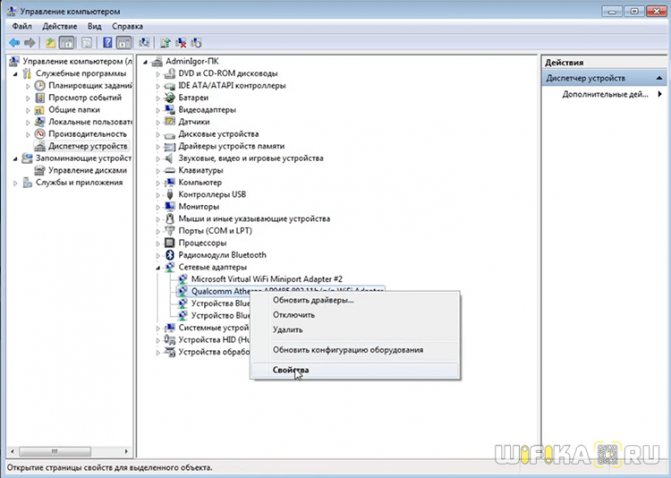This screenshot has height=478, width=671.
Task: Click horizontal scrollbar thumb in left pane
Action: pyautogui.click(x=55, y=451)
